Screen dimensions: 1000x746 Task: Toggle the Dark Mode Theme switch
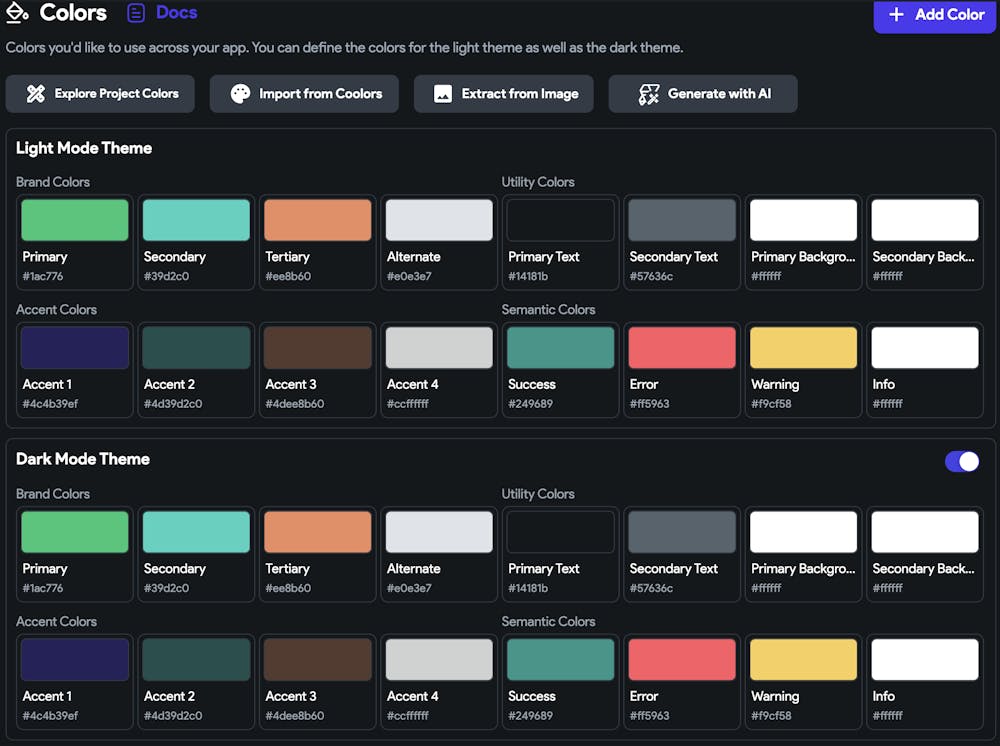coord(962,461)
